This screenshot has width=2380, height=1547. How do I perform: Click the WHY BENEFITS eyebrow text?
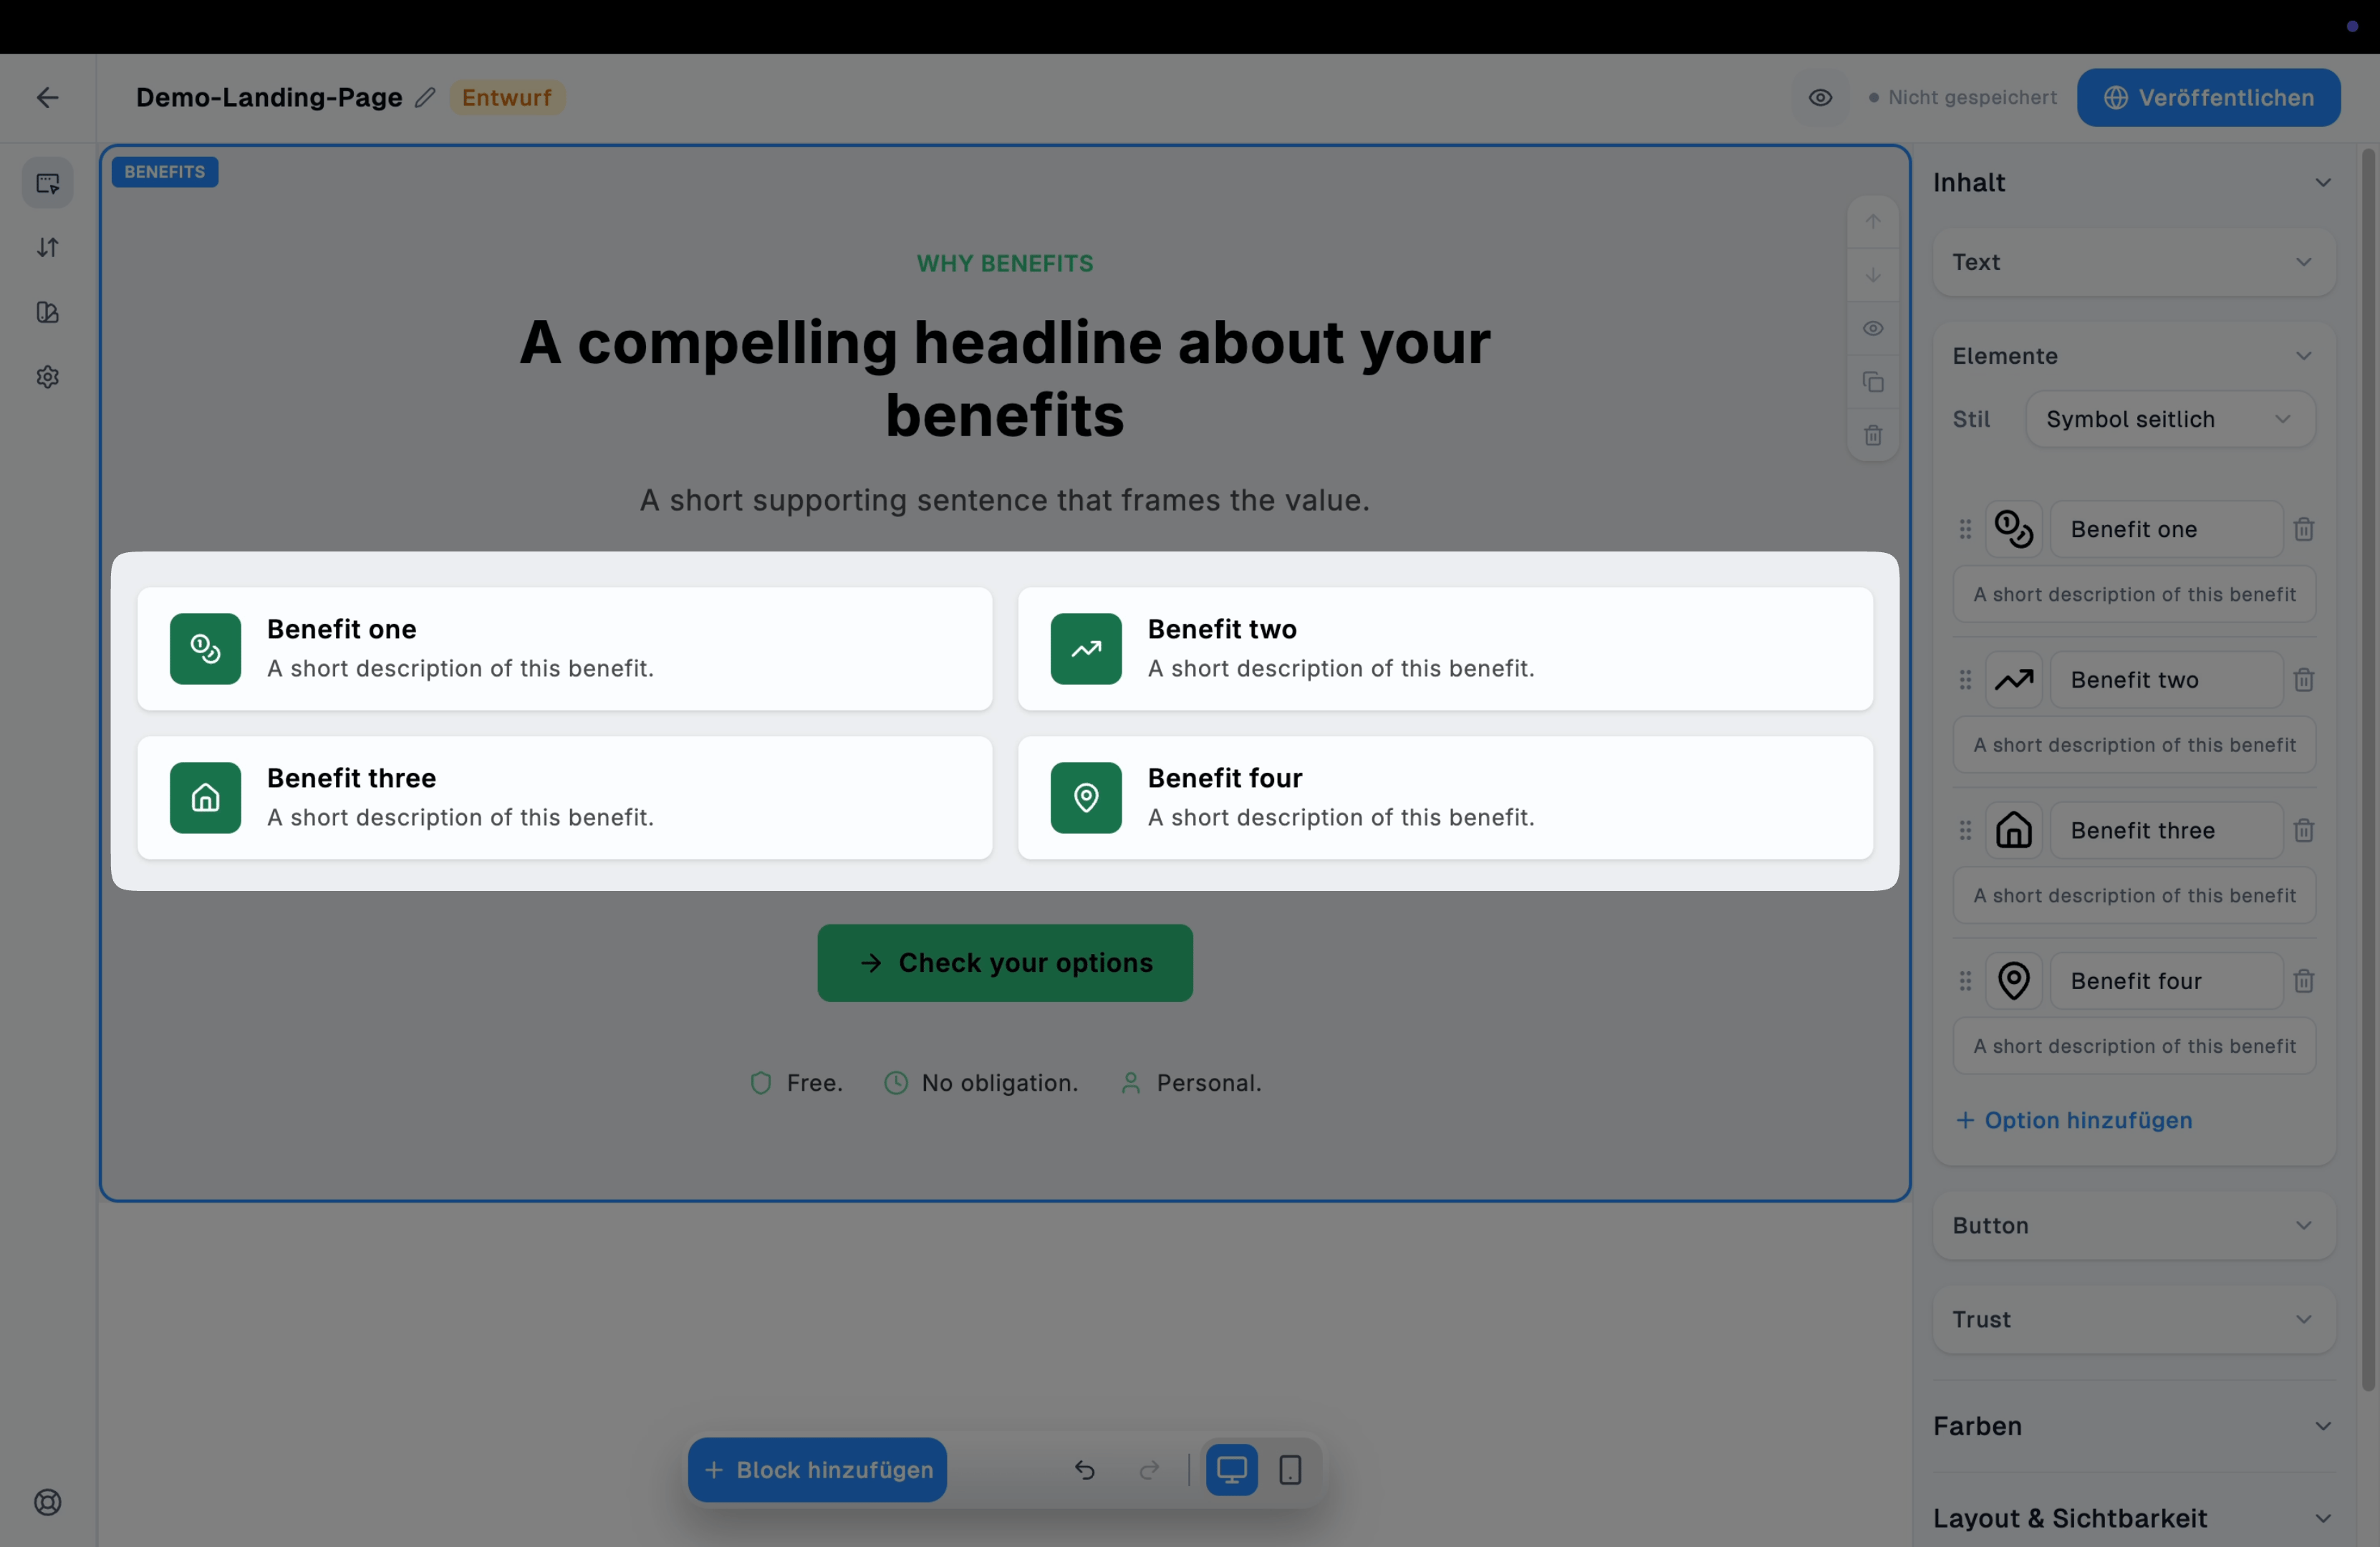tap(1004, 263)
